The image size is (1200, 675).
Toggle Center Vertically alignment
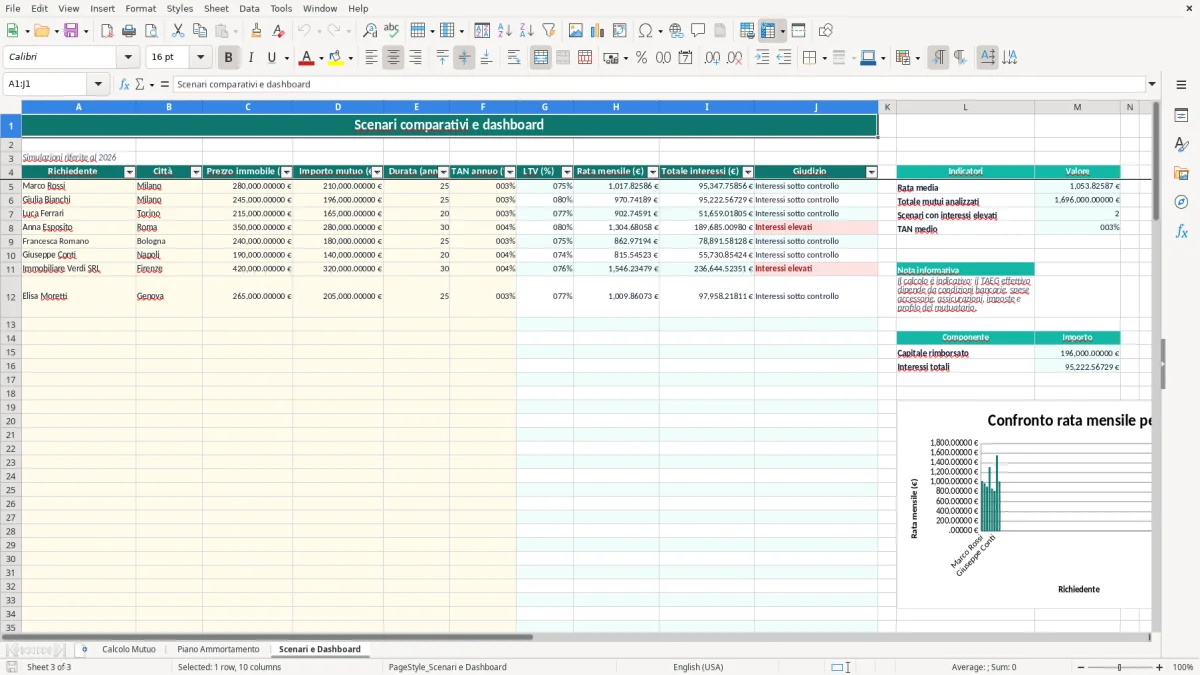click(x=464, y=58)
